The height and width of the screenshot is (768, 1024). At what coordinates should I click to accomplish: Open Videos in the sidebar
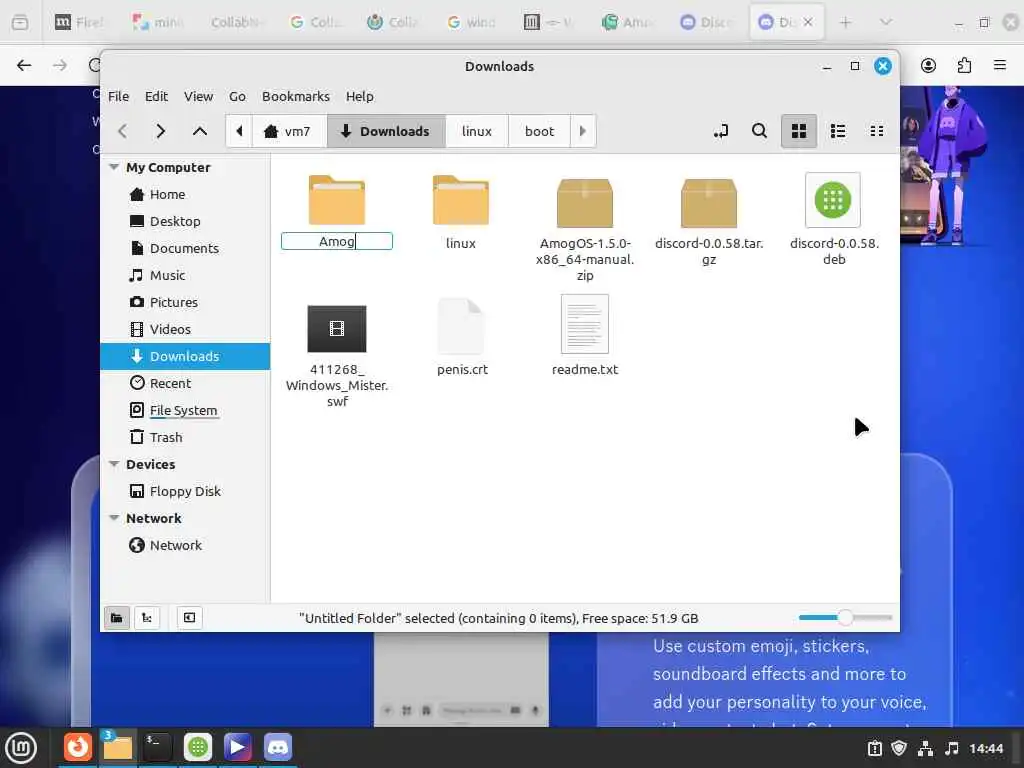[185, 329]
